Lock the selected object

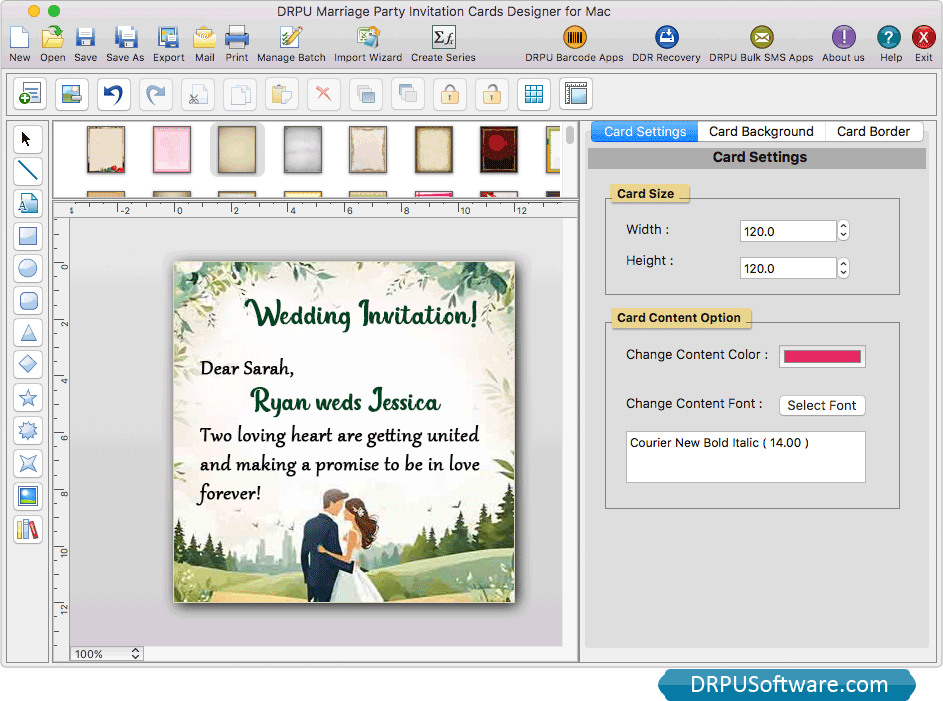click(449, 94)
